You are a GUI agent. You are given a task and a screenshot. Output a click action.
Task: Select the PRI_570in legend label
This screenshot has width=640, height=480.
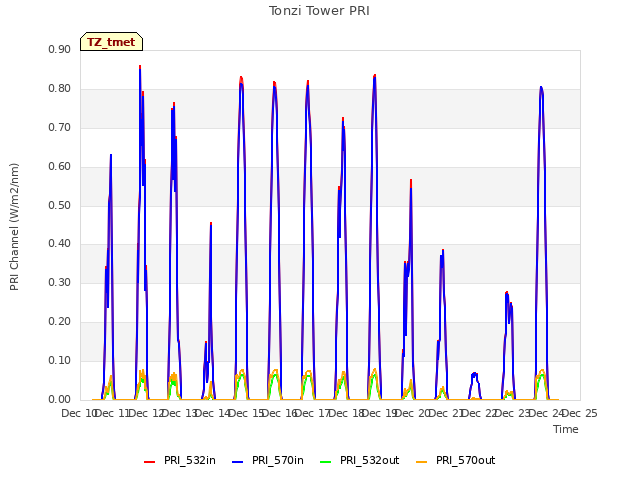[278, 460]
